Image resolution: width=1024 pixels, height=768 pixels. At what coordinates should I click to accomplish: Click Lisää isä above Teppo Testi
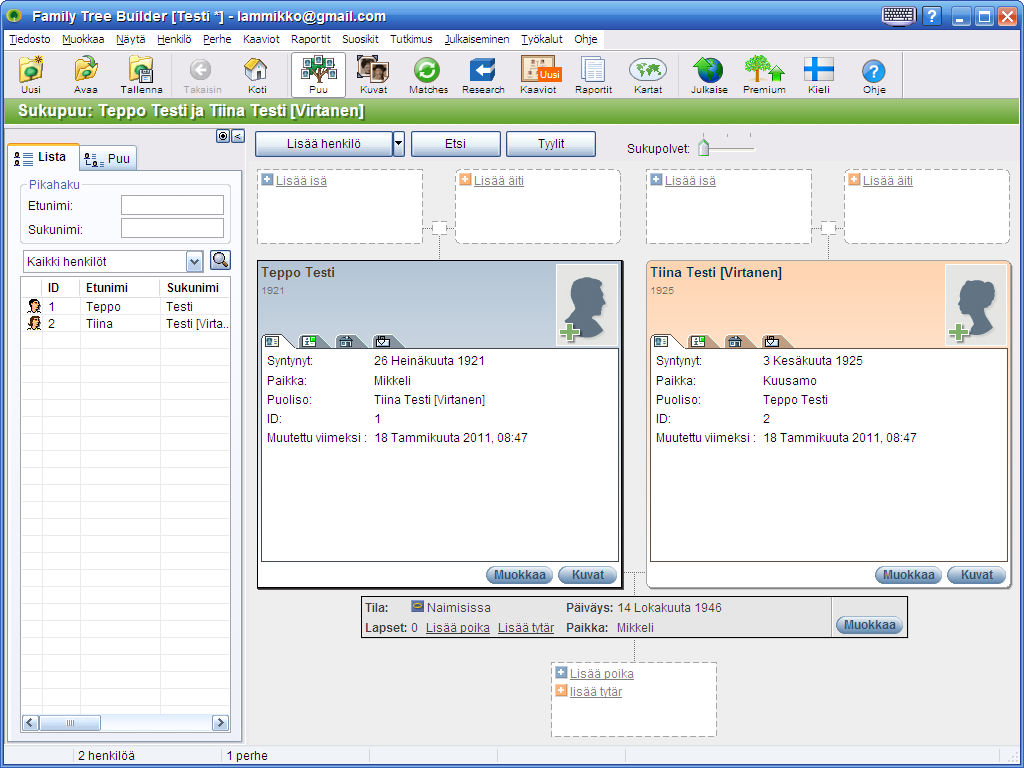point(301,181)
